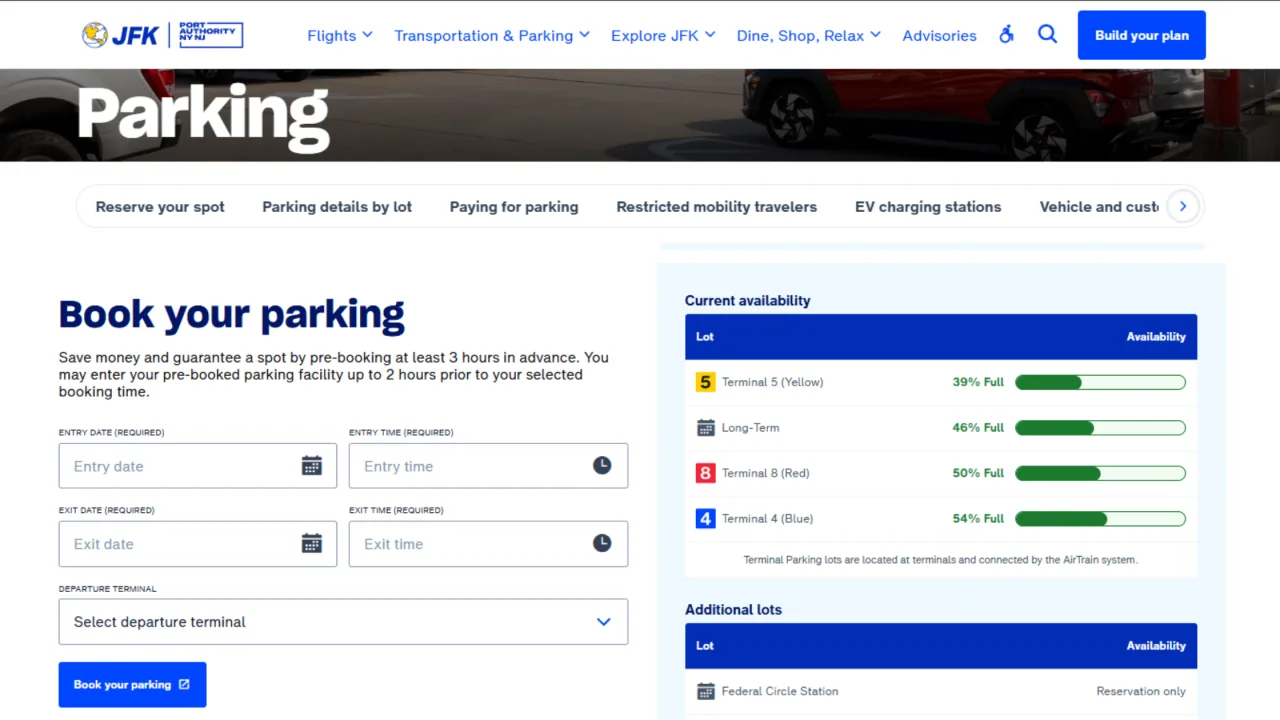Jump to Restricted mobility travelers section
The width and height of the screenshot is (1280, 720).
coord(717,207)
